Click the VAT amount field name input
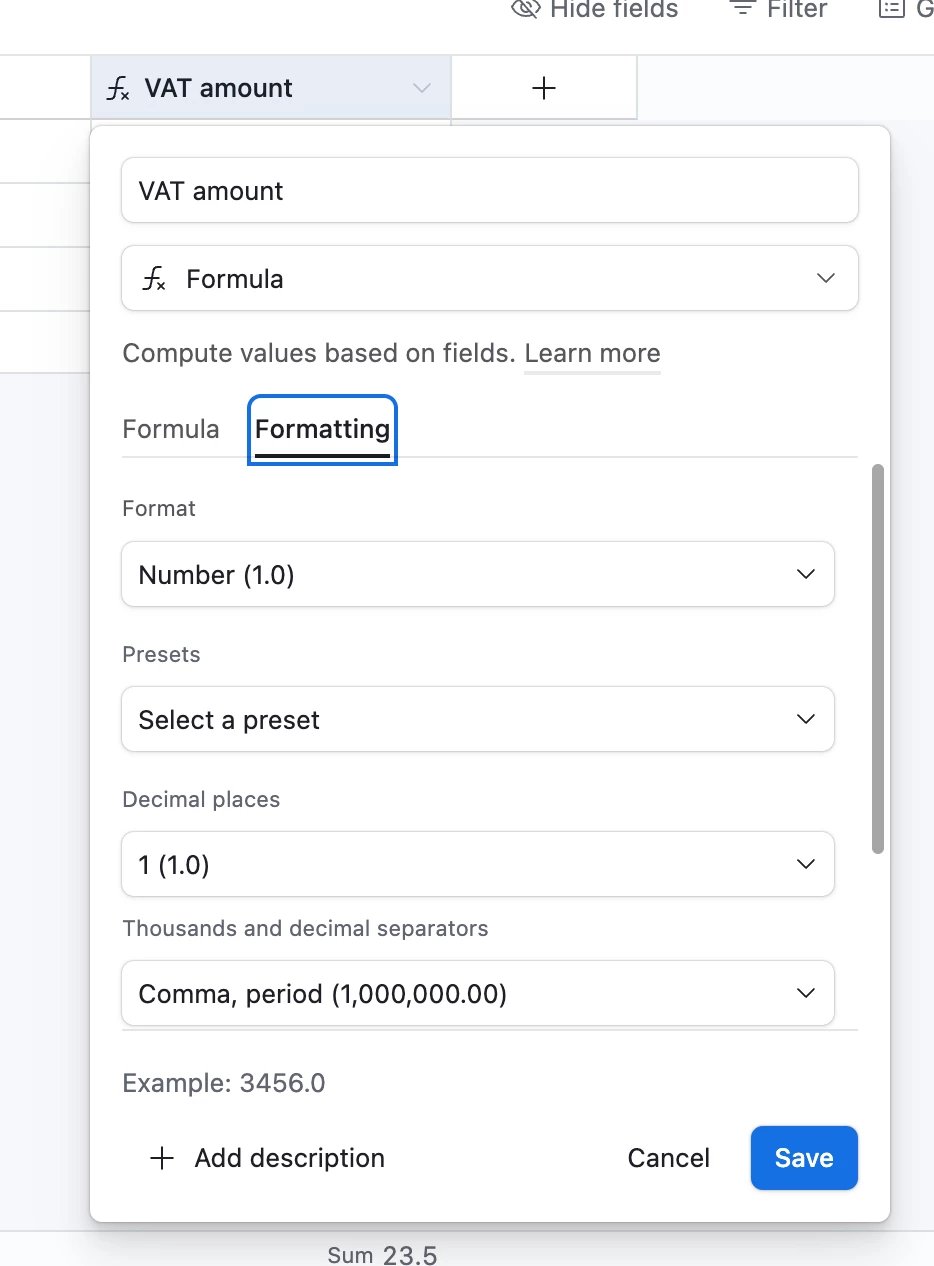The height and width of the screenshot is (1266, 934). [x=490, y=191]
